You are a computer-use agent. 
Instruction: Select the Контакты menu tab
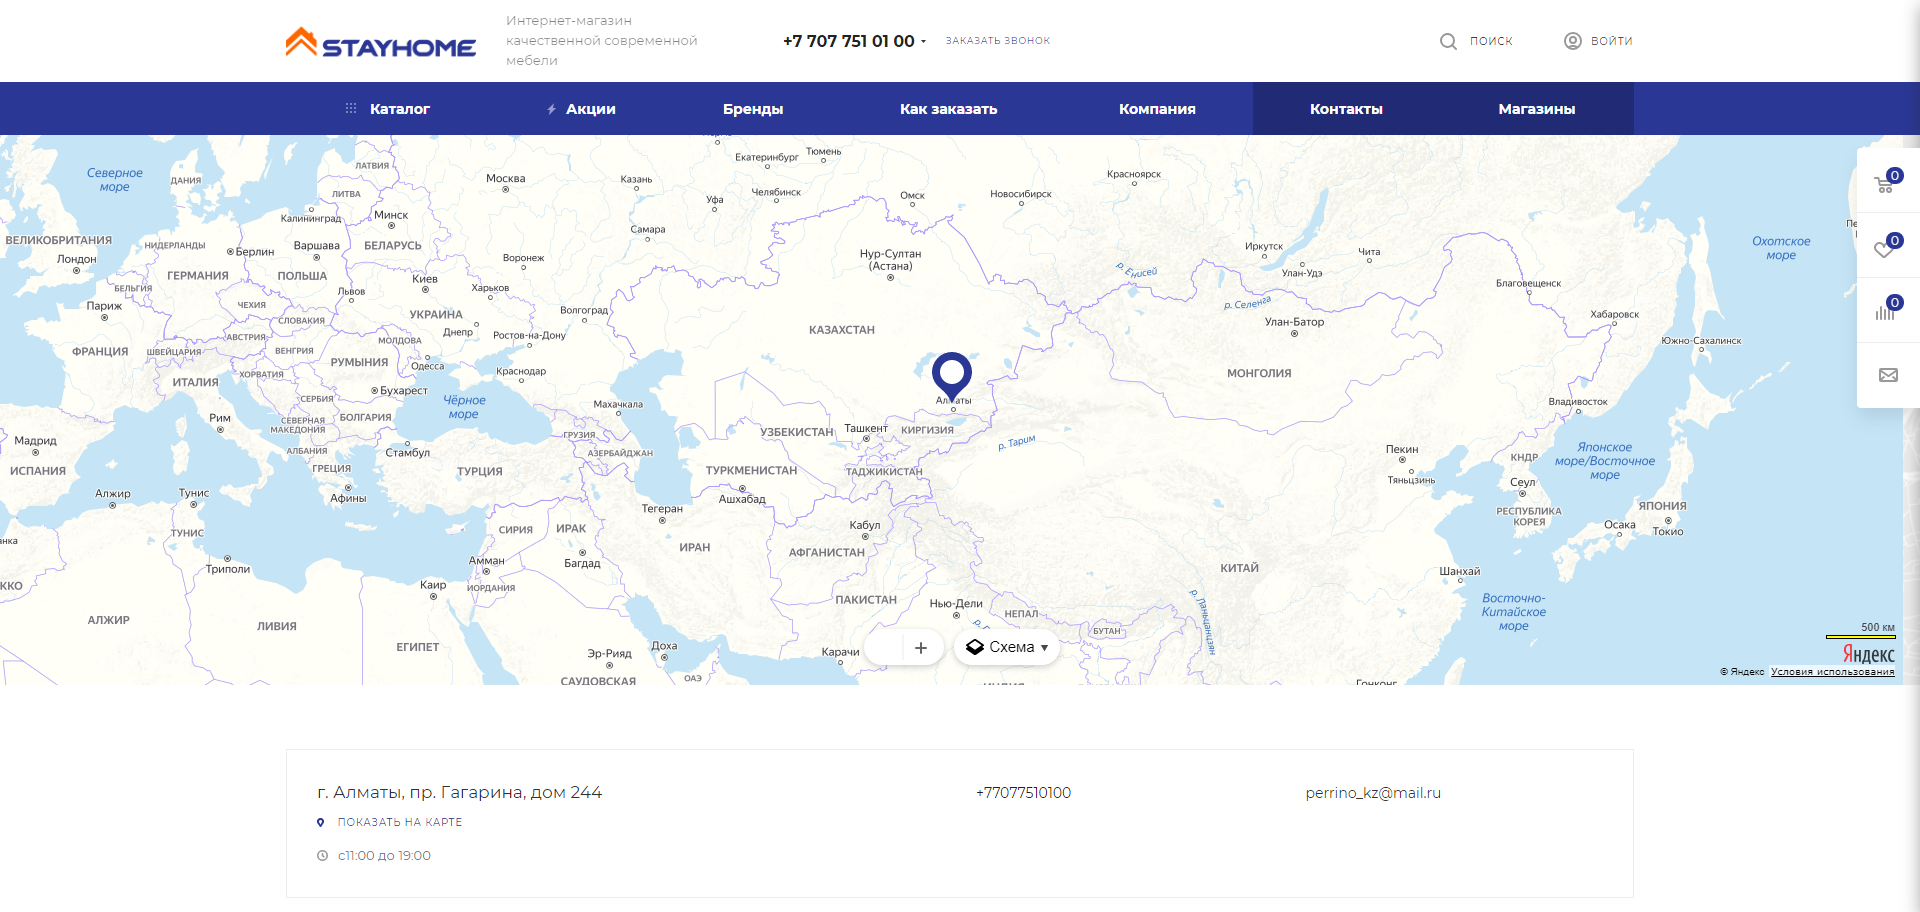[x=1346, y=109]
